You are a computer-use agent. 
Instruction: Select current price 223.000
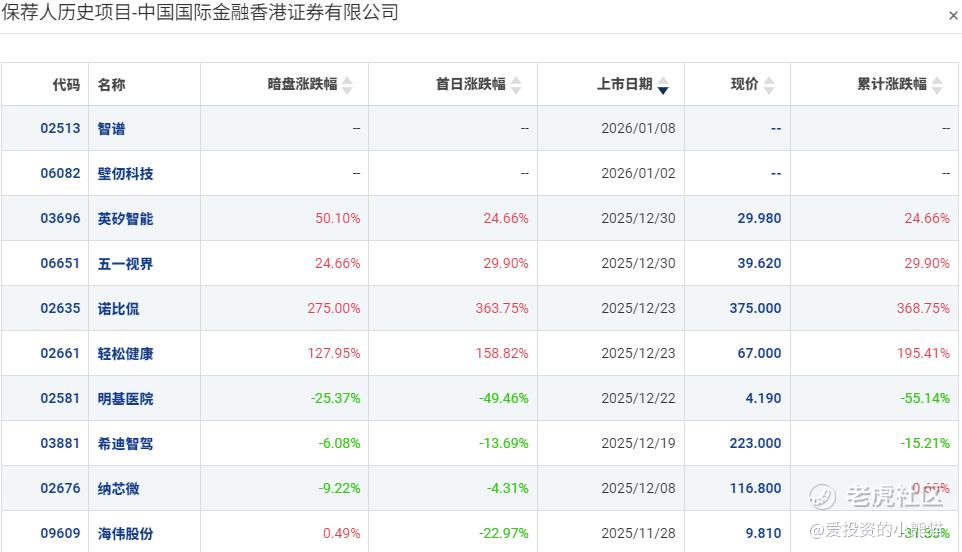click(x=755, y=443)
